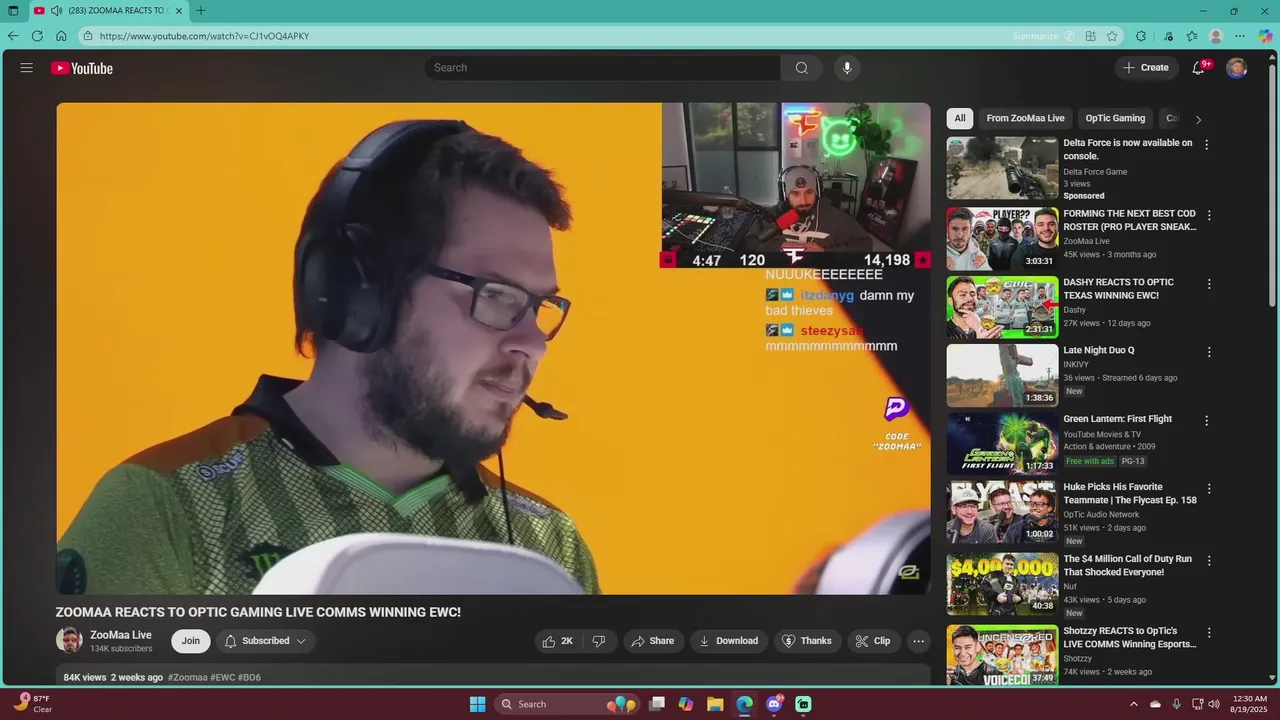Screen dimensions: 1280x720
Task: Show hidden system tray icons
Action: (1133, 704)
